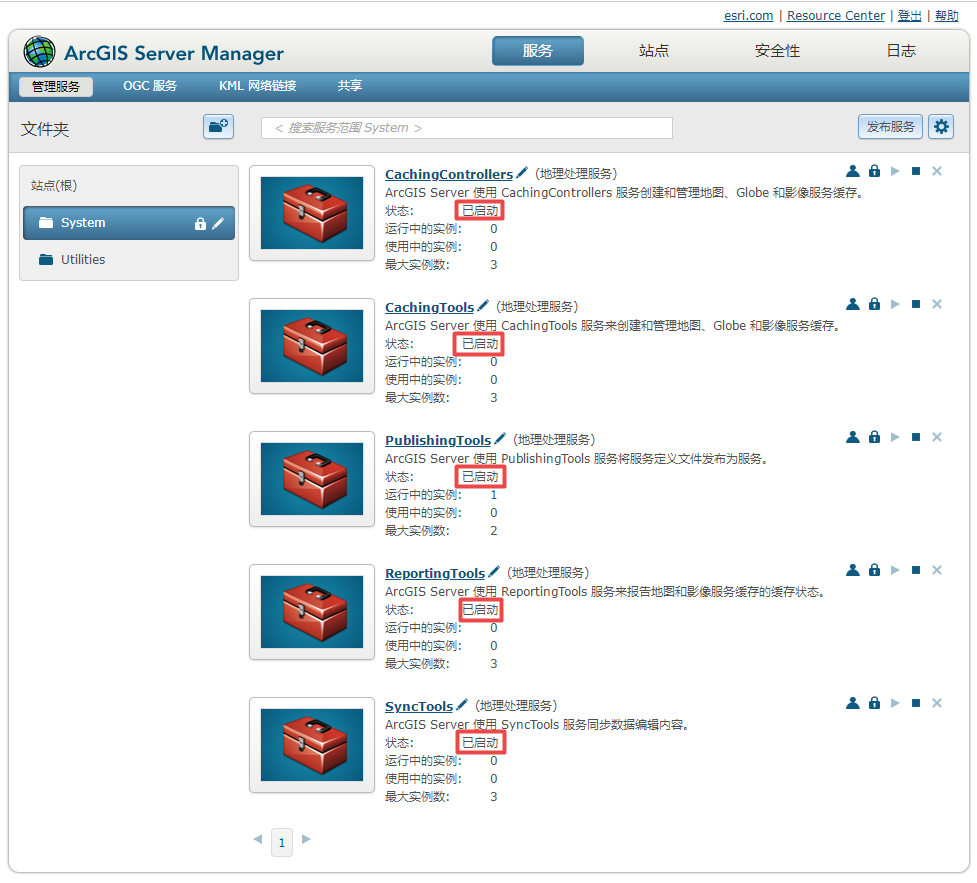Edit CachingTools via pencil icon
Image resolution: width=977 pixels, height=883 pixels.
pos(483,306)
